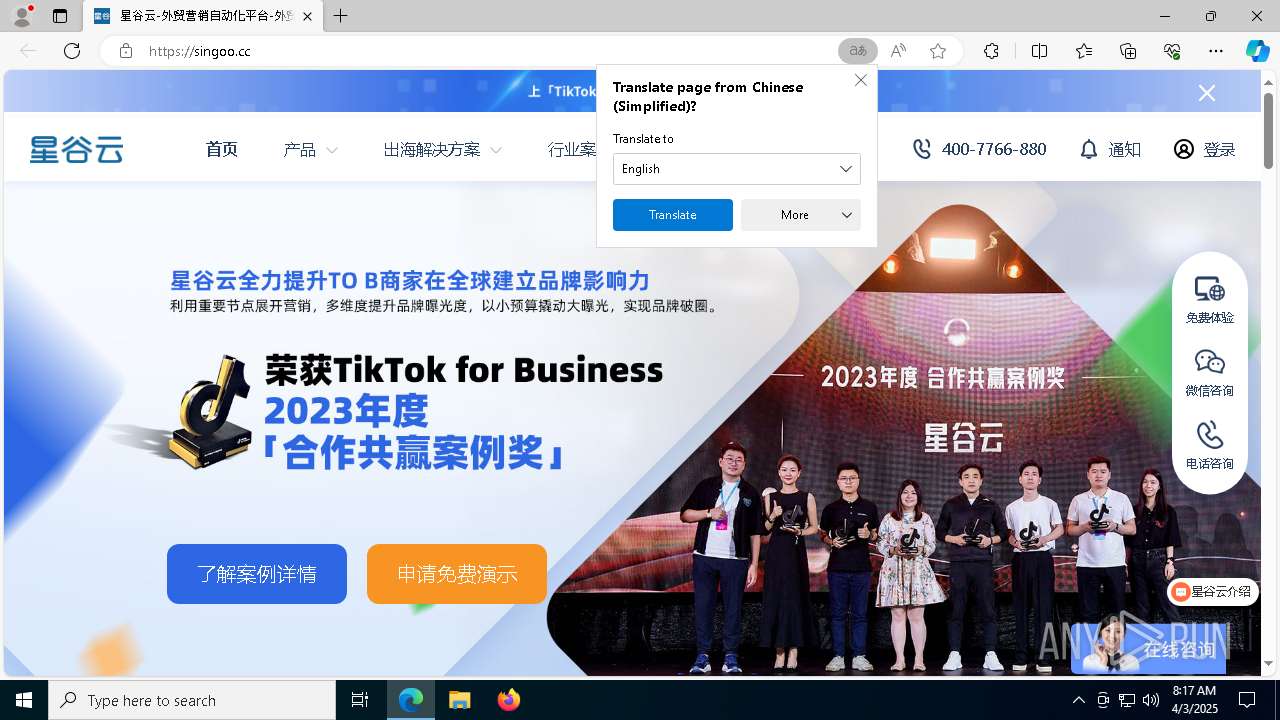The width and height of the screenshot is (1280, 720).
Task: Open the Translate to language dropdown
Action: (x=737, y=169)
